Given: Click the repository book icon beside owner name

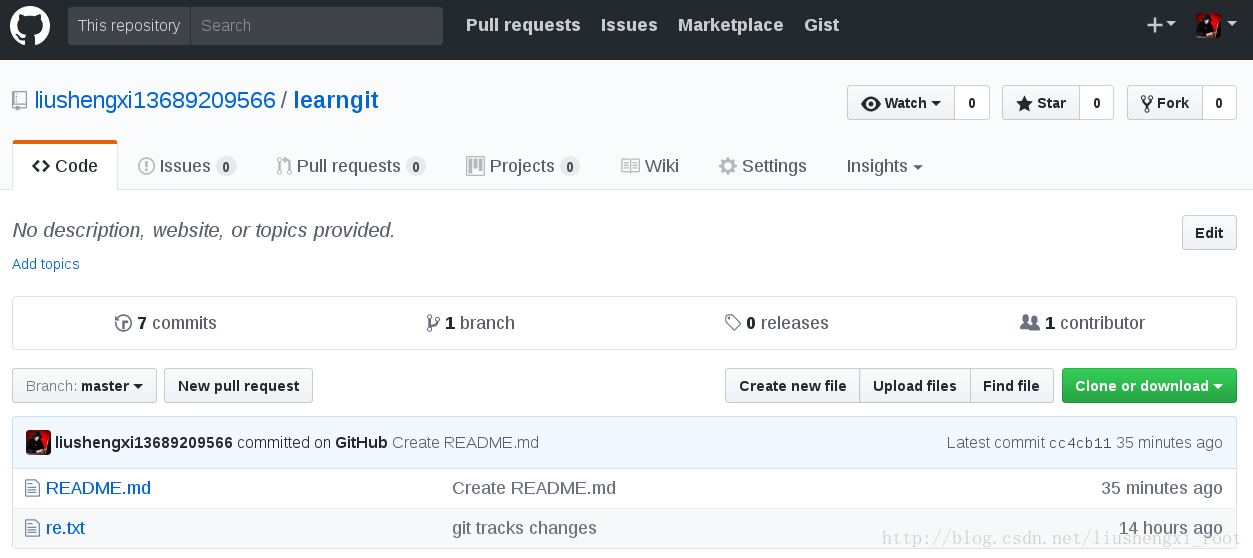Looking at the screenshot, I should 20,101.
